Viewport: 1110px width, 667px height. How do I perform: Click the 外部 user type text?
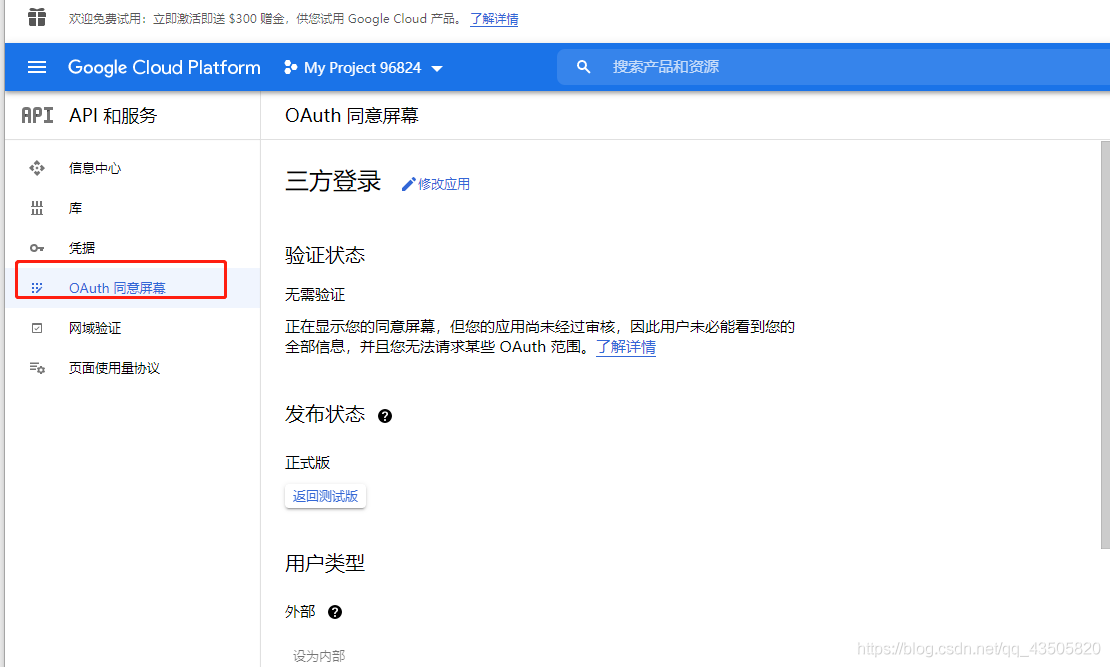pyautogui.click(x=300, y=612)
